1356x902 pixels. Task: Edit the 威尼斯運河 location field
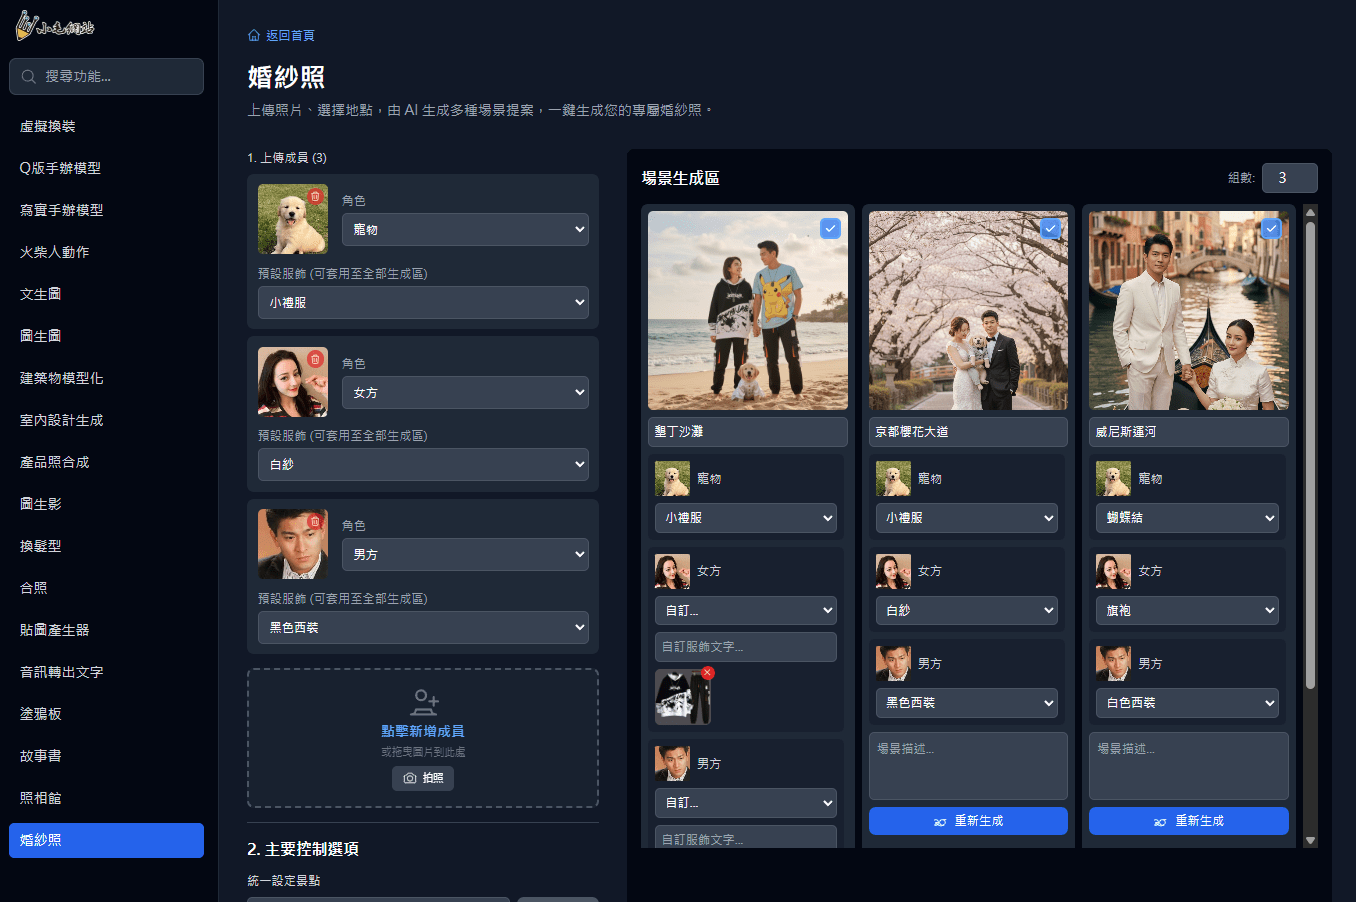[1189, 432]
